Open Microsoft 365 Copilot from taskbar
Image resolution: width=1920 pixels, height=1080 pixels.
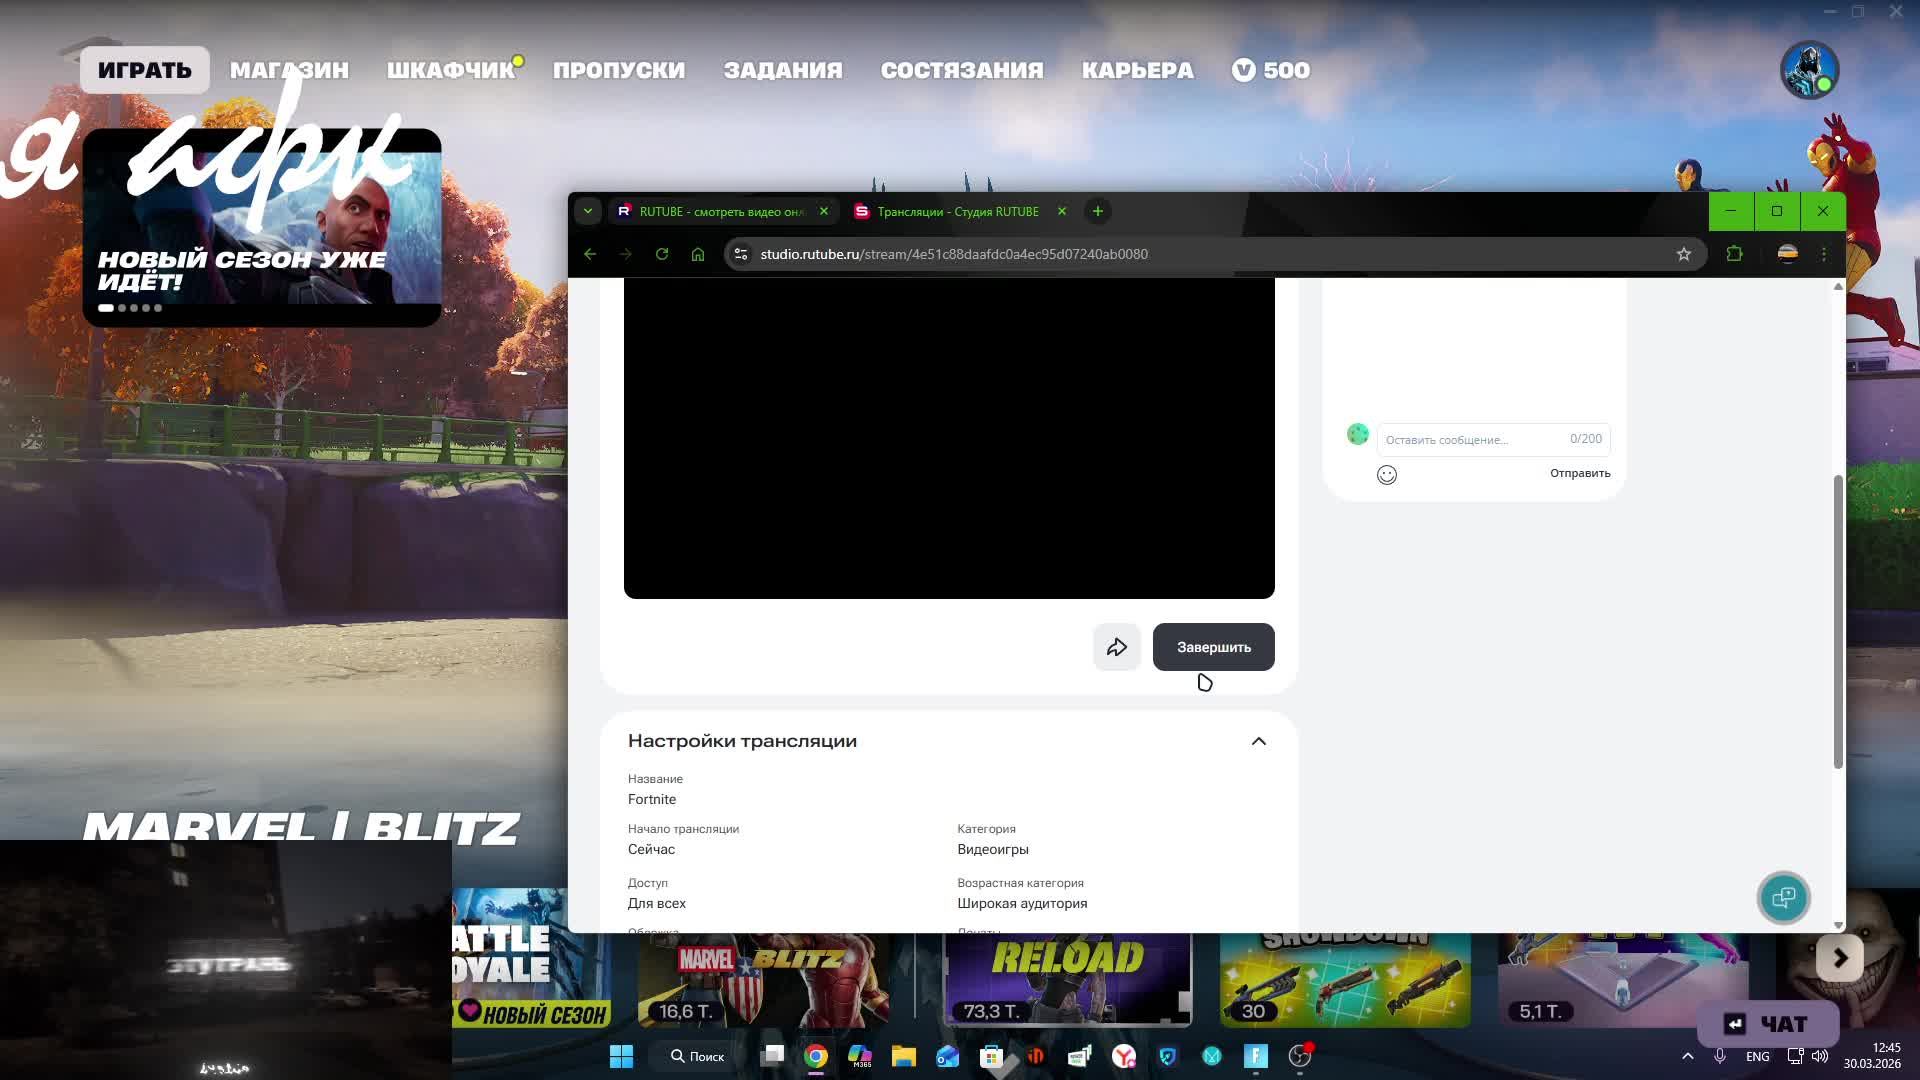click(x=860, y=1056)
